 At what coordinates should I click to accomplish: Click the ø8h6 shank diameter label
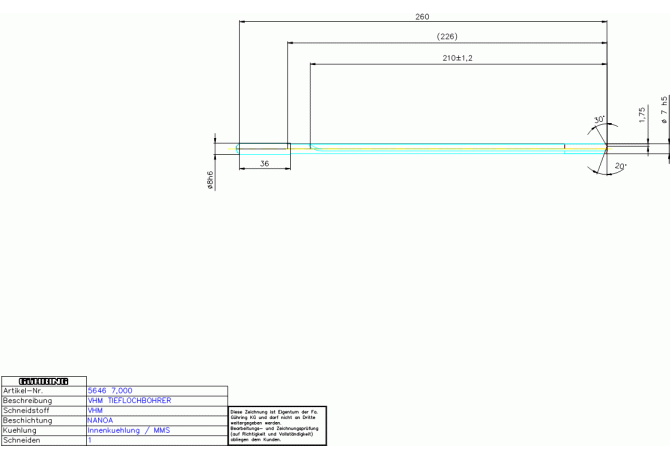pyautogui.click(x=210, y=179)
